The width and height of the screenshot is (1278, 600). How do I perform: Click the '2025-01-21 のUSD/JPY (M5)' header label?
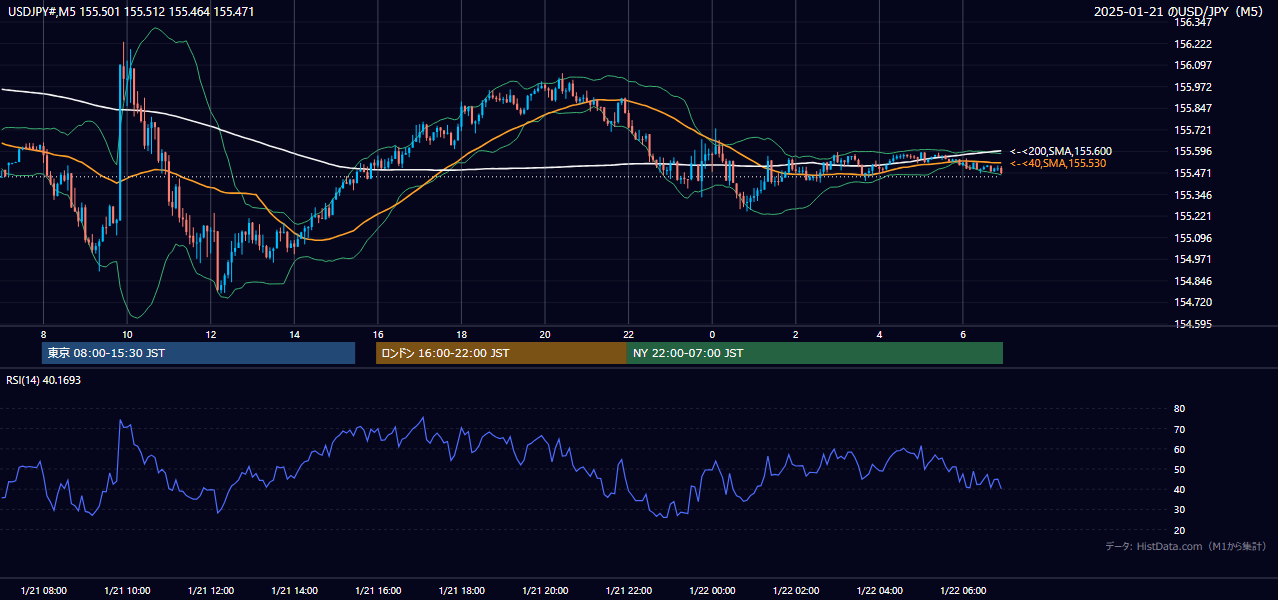click(x=1179, y=12)
